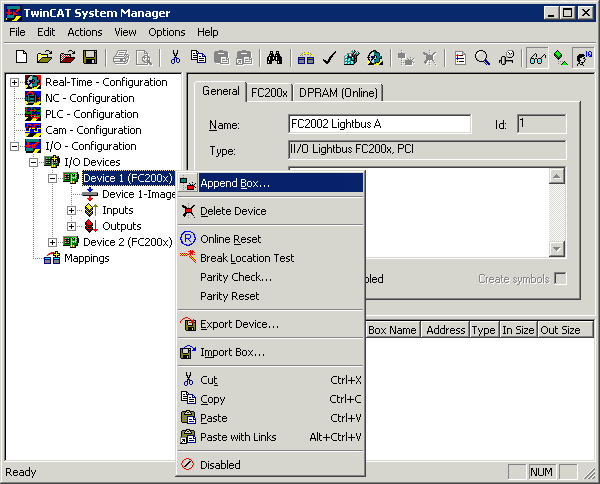This screenshot has height=484, width=600.
Task: Click the rightmost face toolbar icon
Action: (583, 58)
